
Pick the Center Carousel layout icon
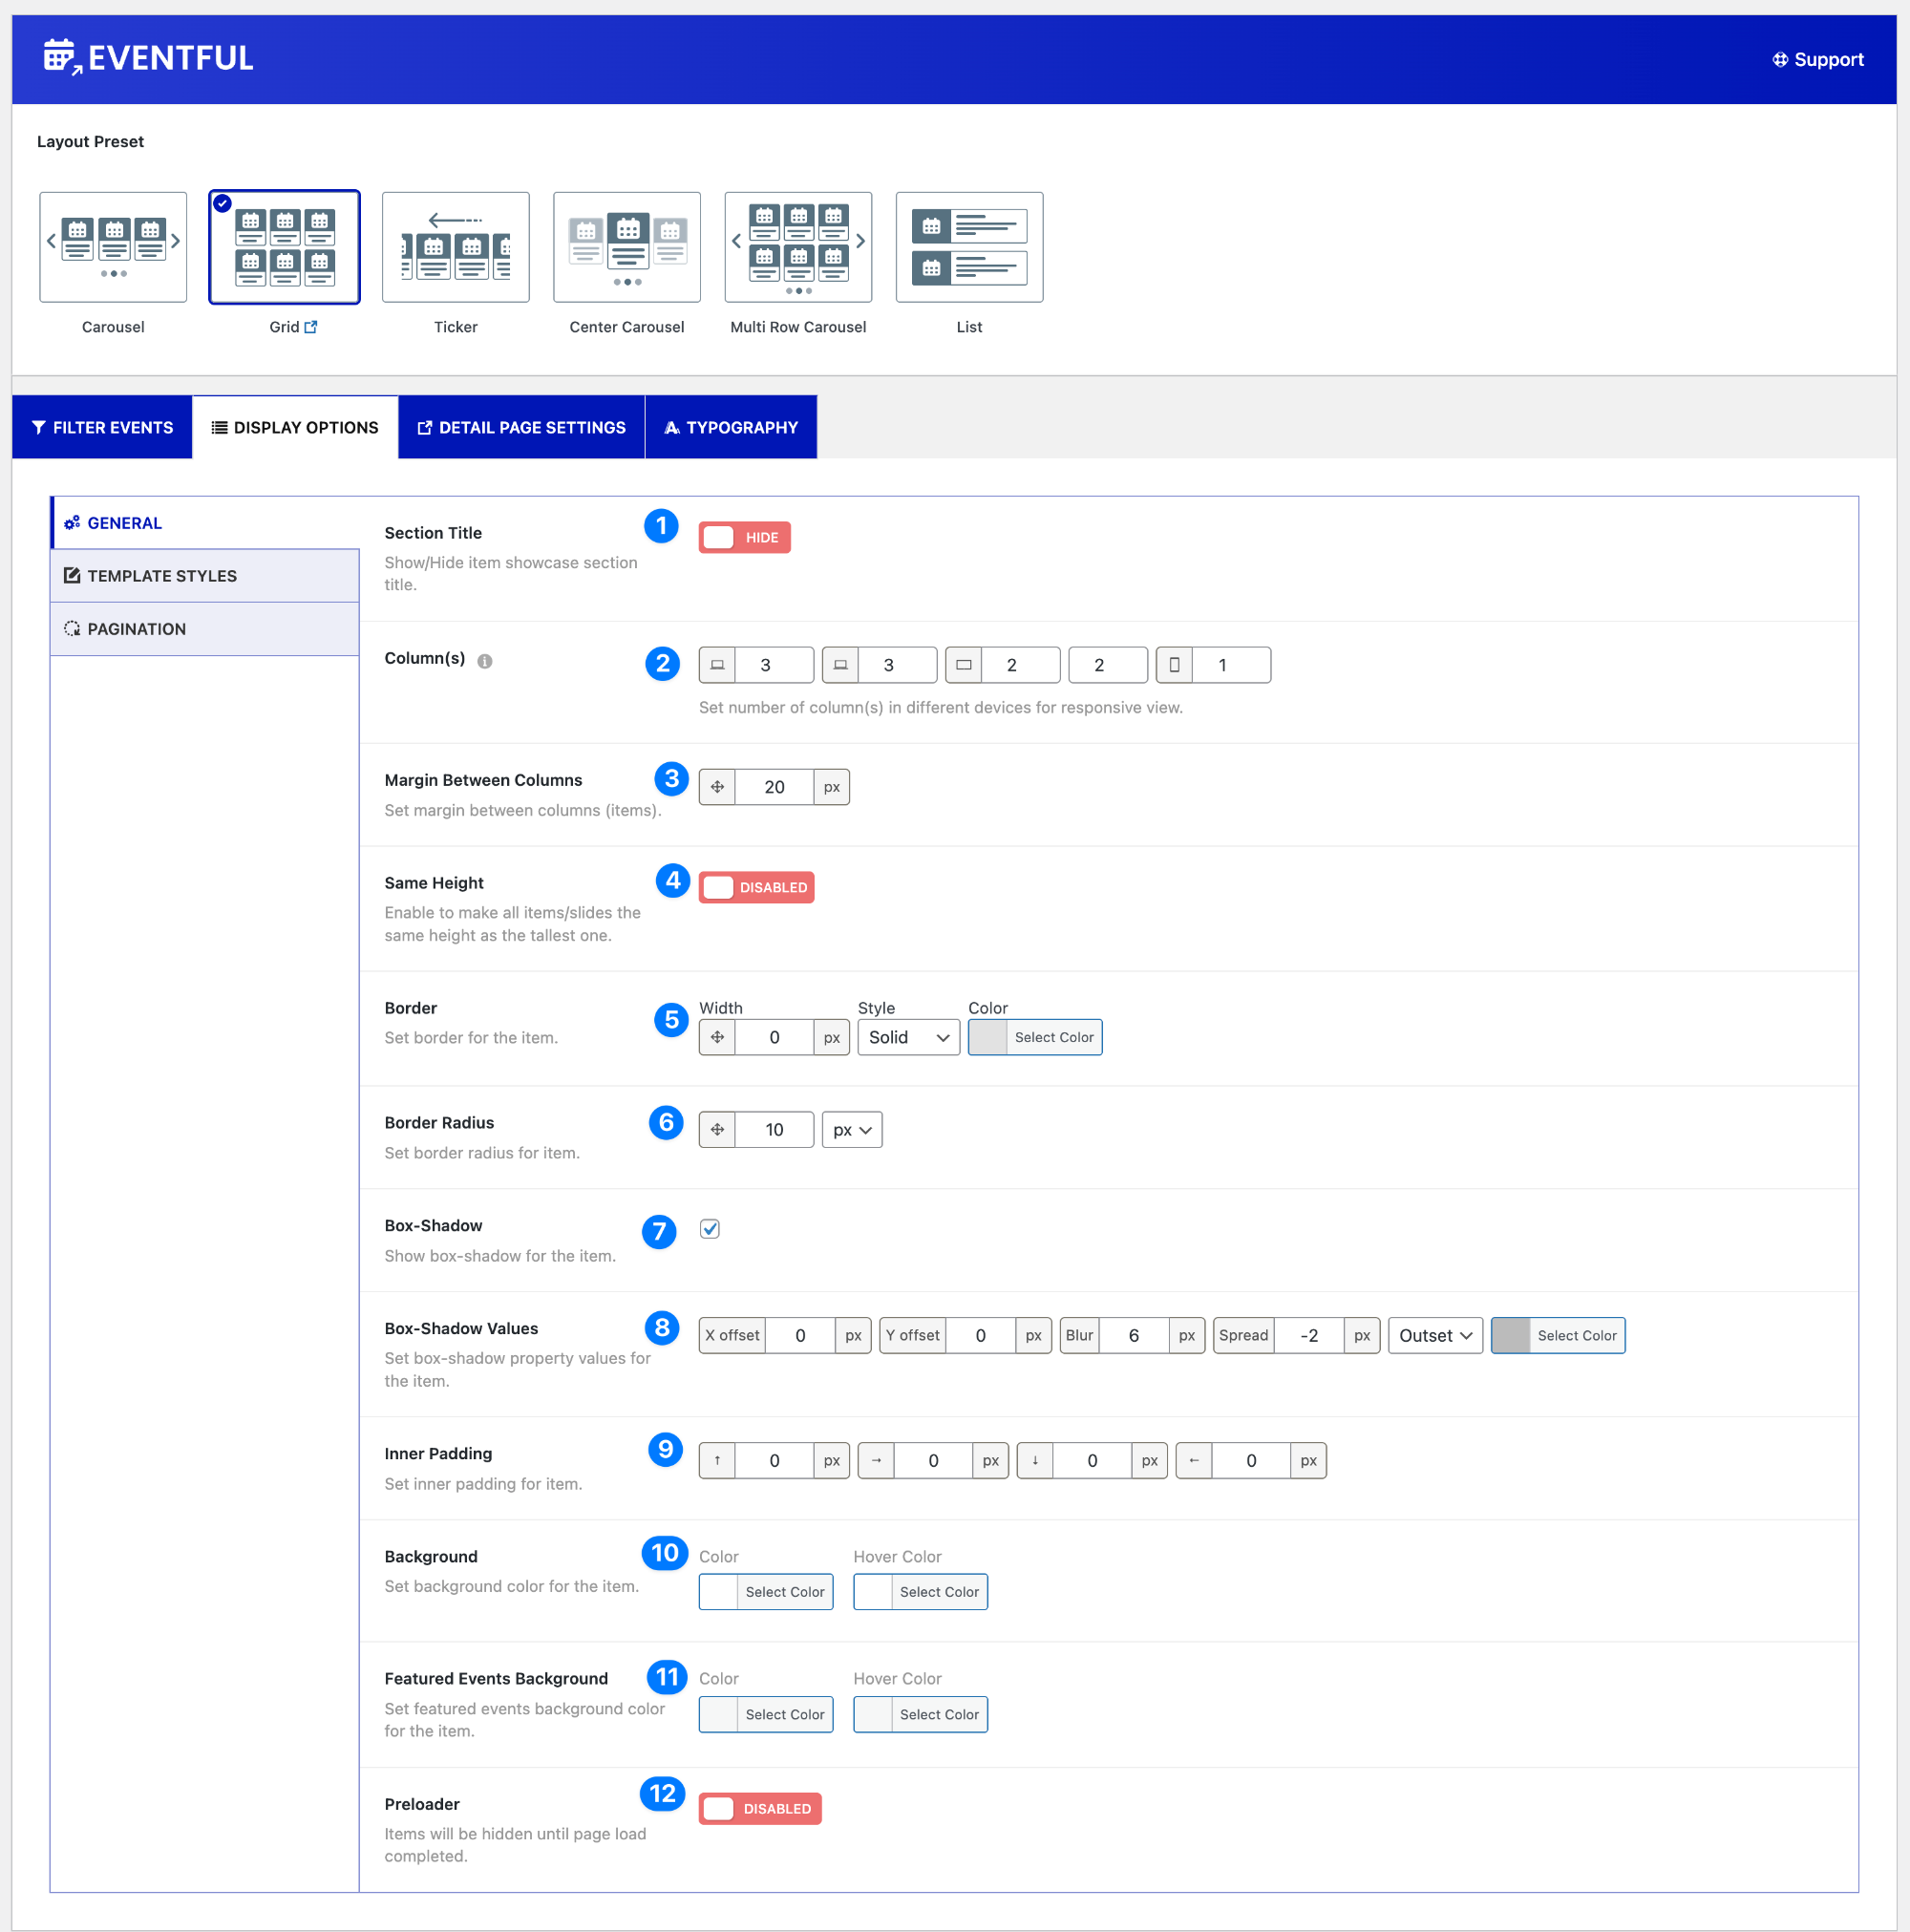(x=626, y=246)
